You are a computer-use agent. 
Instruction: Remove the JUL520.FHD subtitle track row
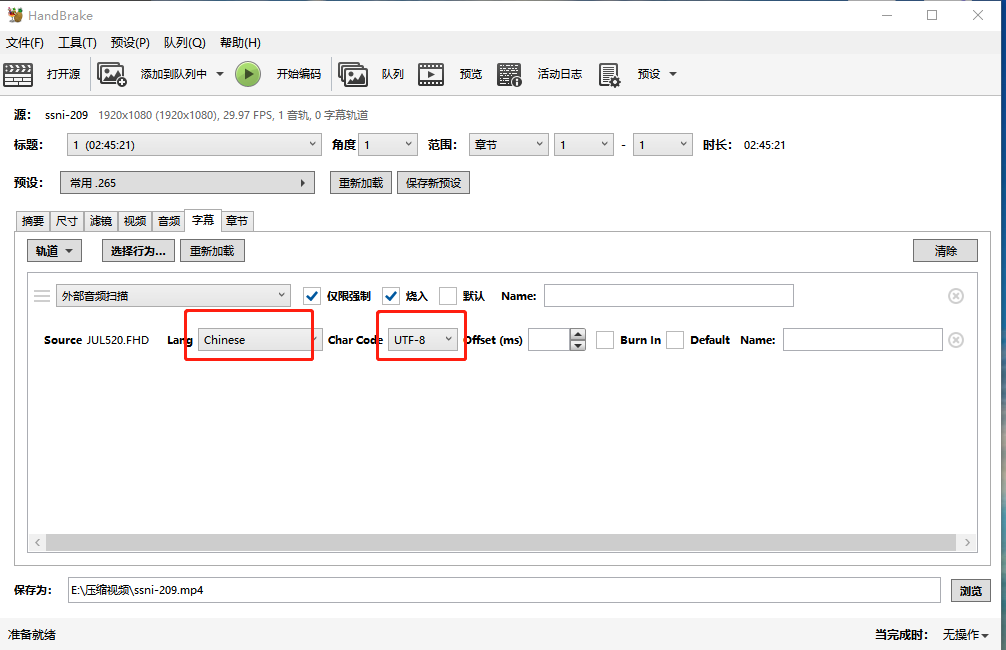[955, 340]
